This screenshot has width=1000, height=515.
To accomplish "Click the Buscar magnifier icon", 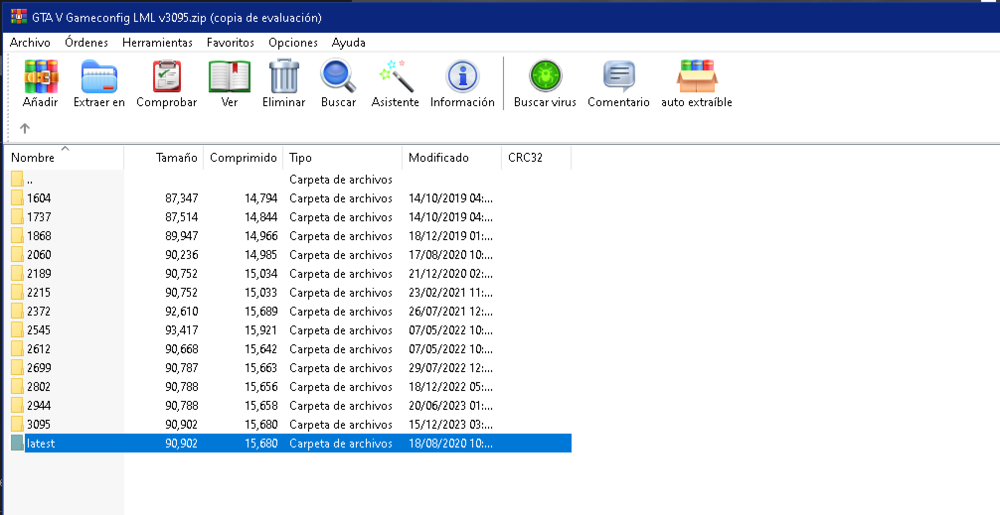I will coord(338,76).
